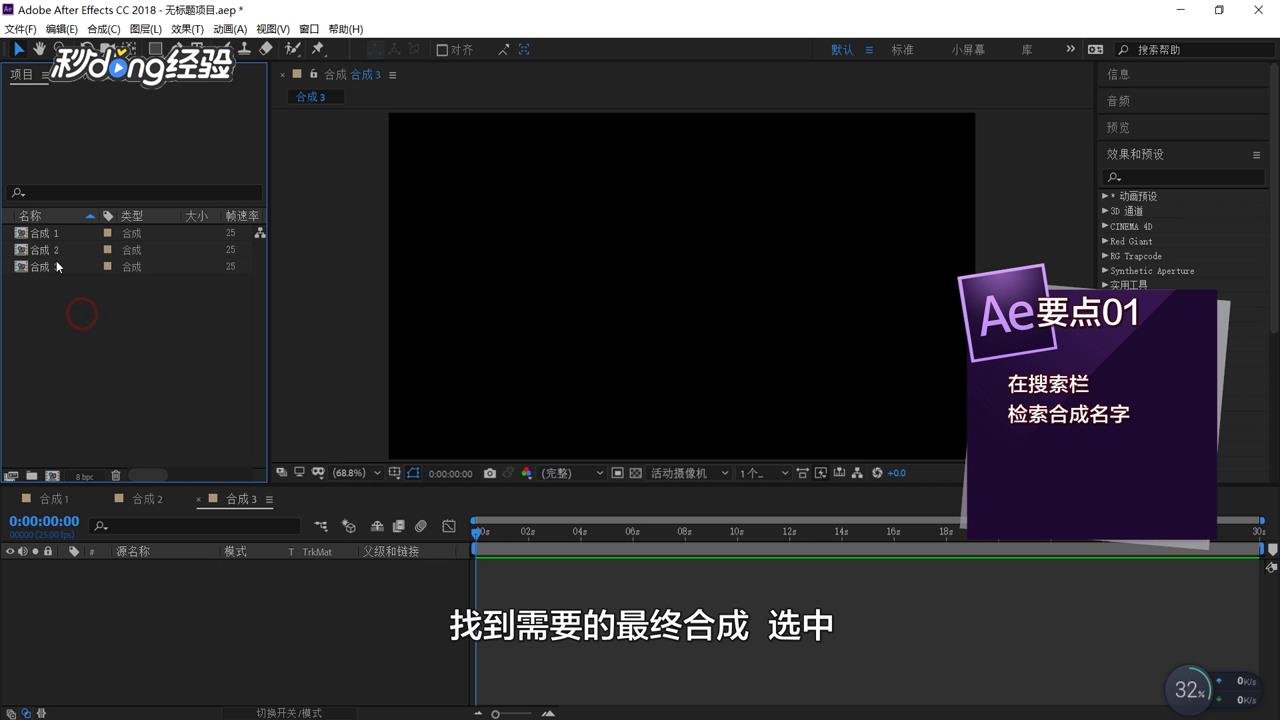Select the Roto Brush tool
Image resolution: width=1280 pixels, height=720 pixels.
coord(293,48)
